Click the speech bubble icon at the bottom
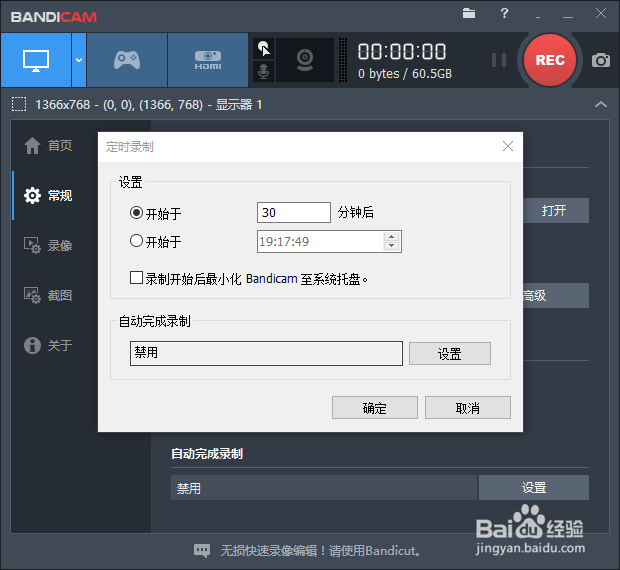This screenshot has width=620, height=570. [x=202, y=550]
